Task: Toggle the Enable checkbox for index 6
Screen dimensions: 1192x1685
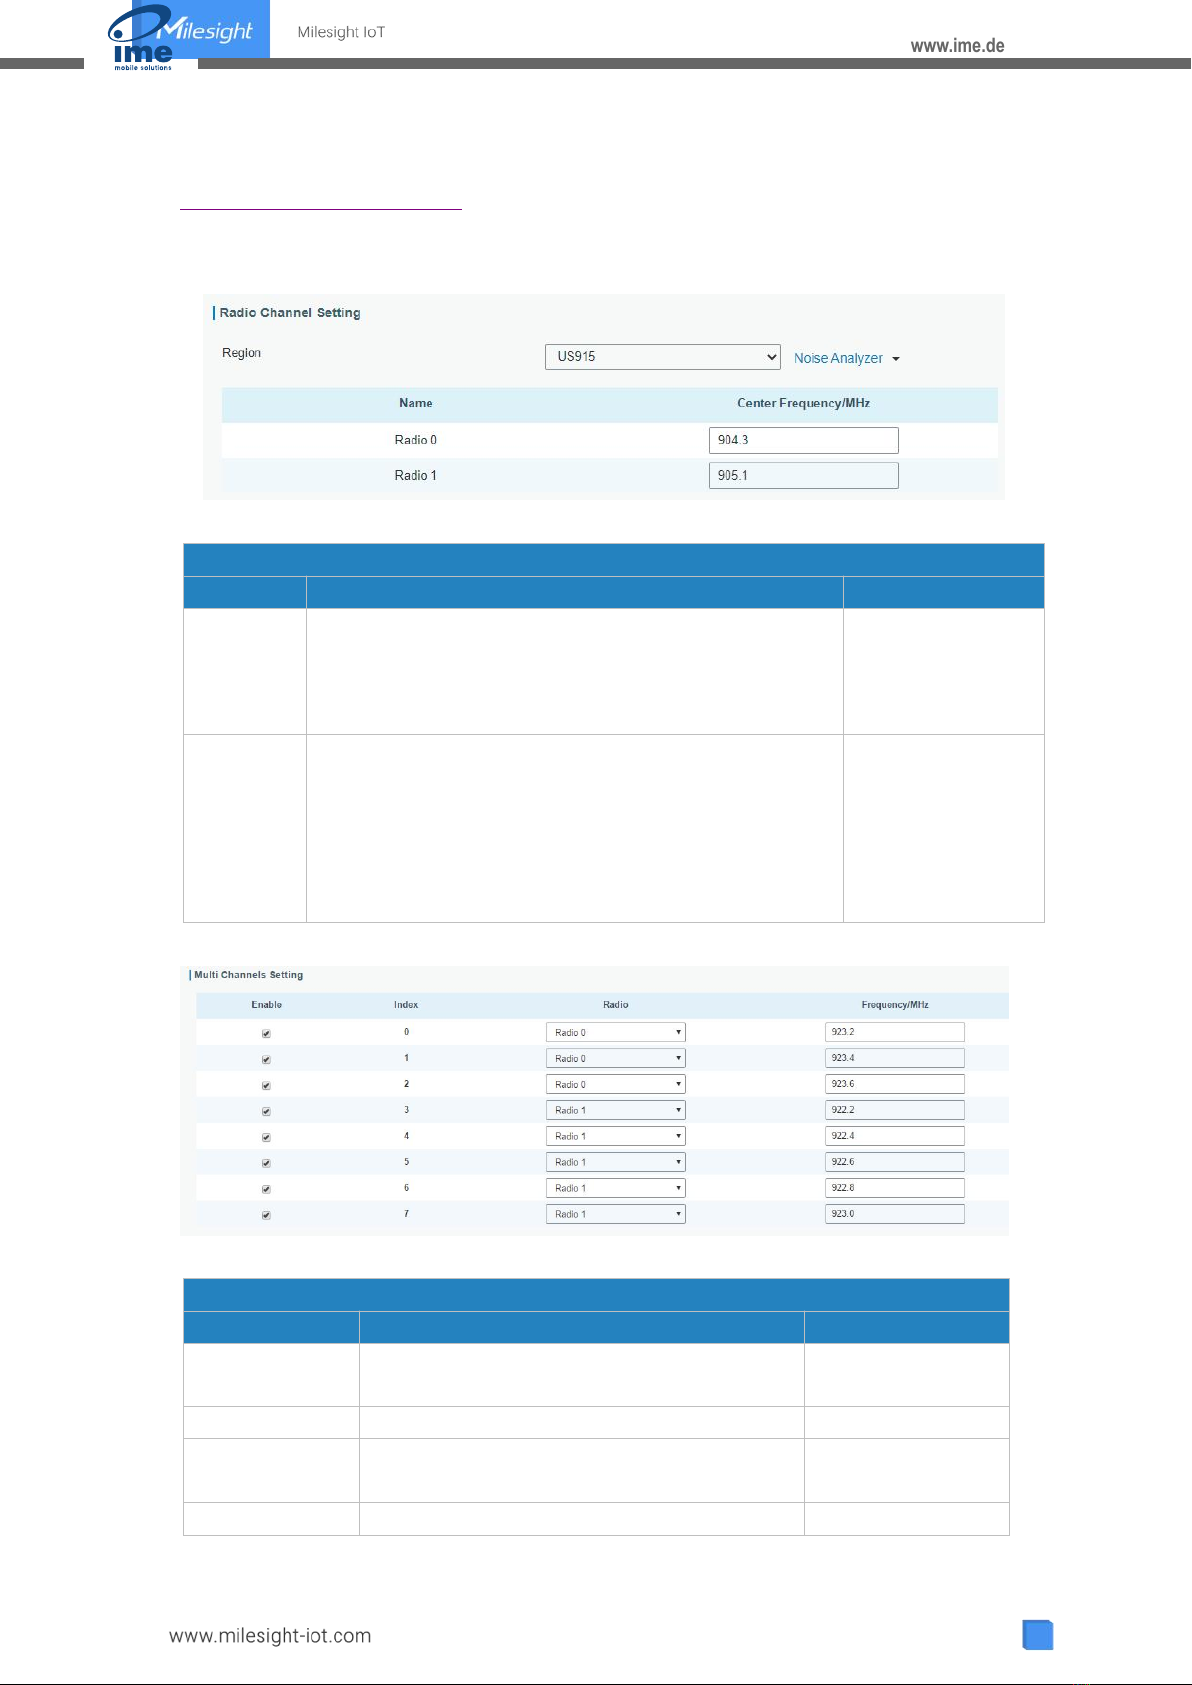Action: pos(266,1189)
